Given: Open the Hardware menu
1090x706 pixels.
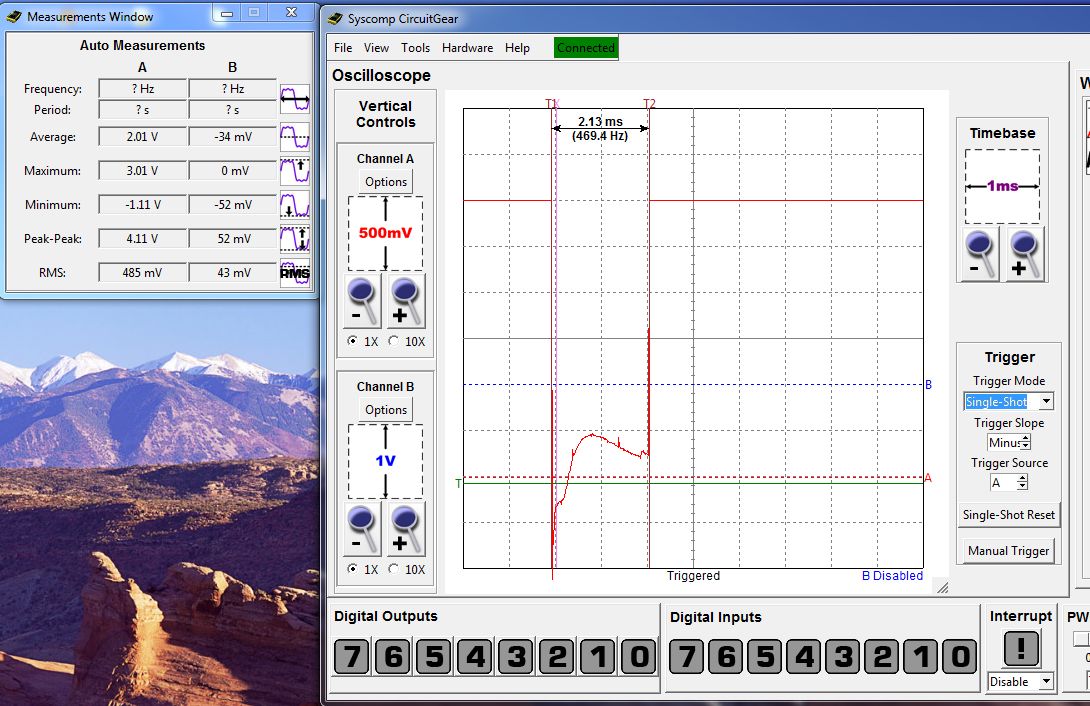Looking at the screenshot, I should point(467,48).
